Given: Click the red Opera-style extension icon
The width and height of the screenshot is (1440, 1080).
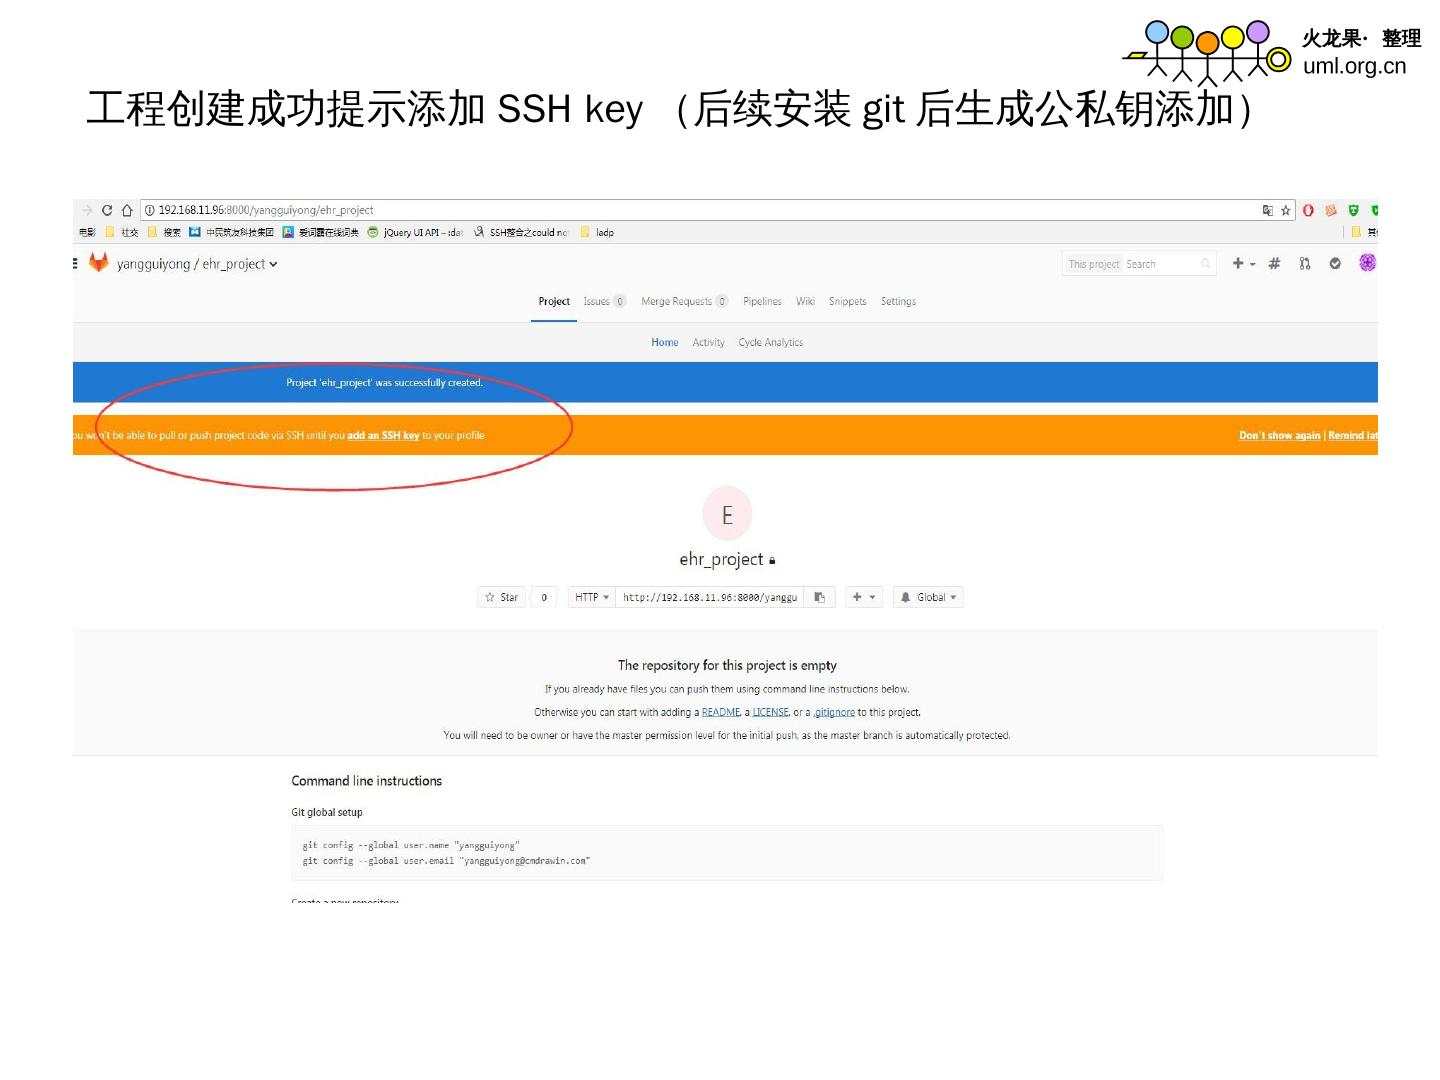Looking at the screenshot, I should [x=1308, y=210].
